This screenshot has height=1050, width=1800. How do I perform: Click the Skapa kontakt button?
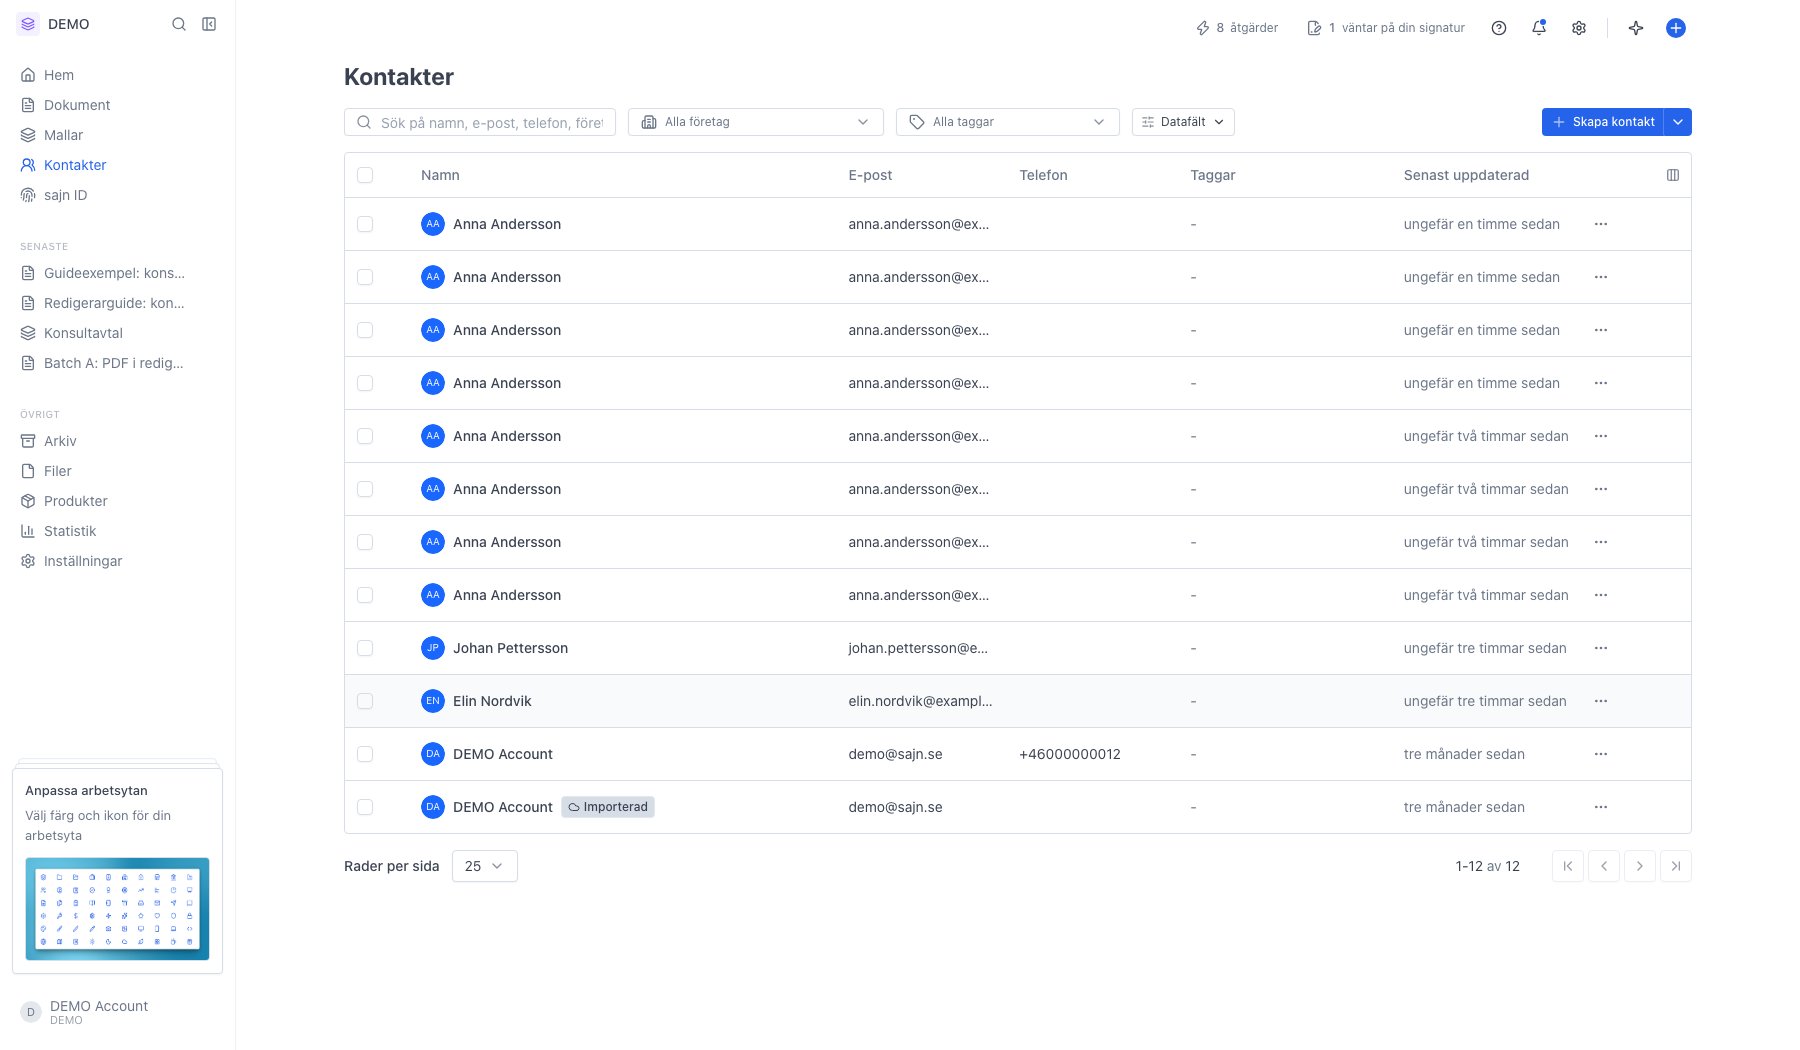click(1603, 122)
